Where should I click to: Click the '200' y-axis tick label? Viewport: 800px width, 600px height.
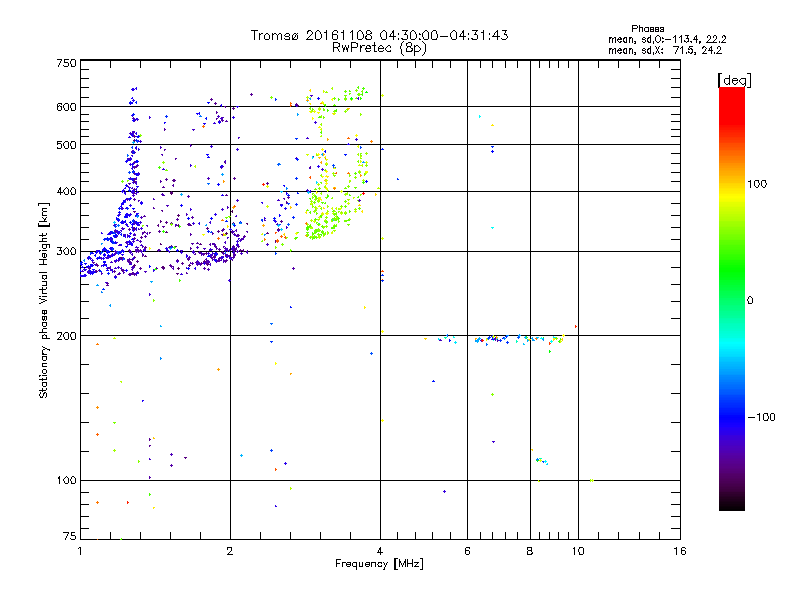[x=66, y=336]
